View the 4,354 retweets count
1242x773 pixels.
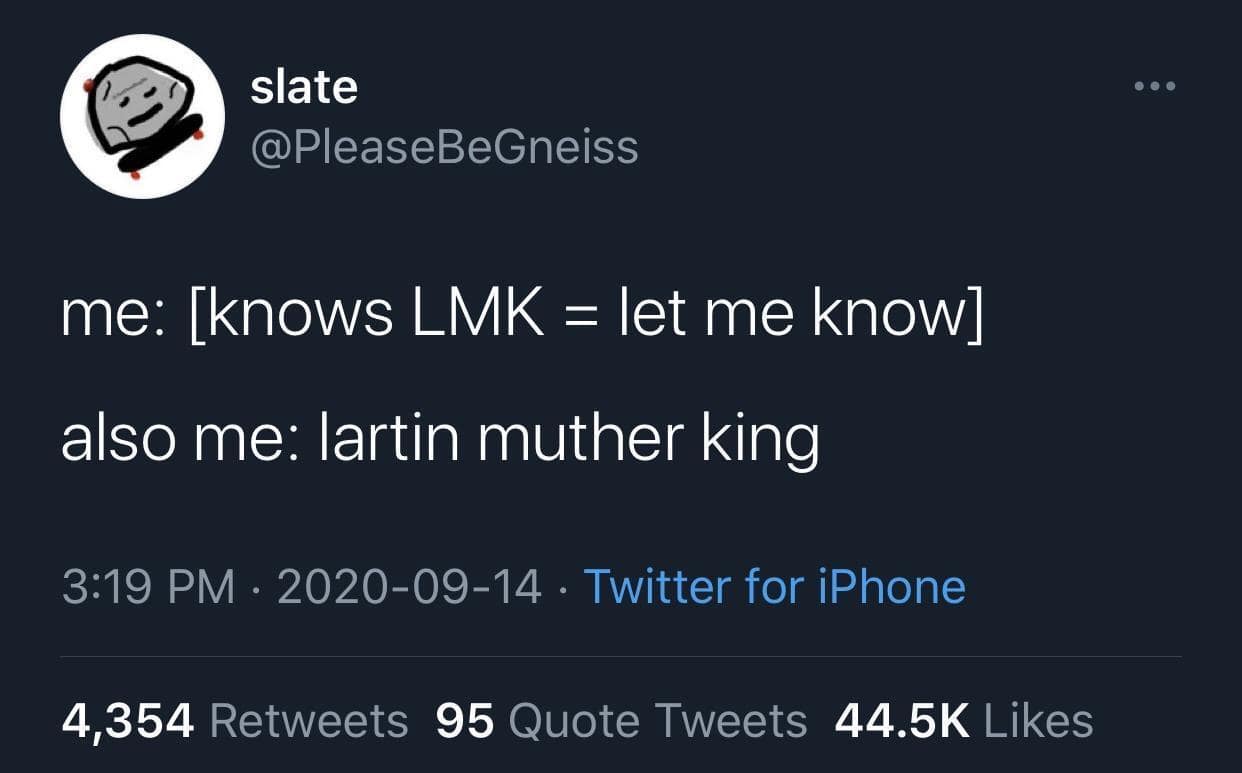(128, 720)
